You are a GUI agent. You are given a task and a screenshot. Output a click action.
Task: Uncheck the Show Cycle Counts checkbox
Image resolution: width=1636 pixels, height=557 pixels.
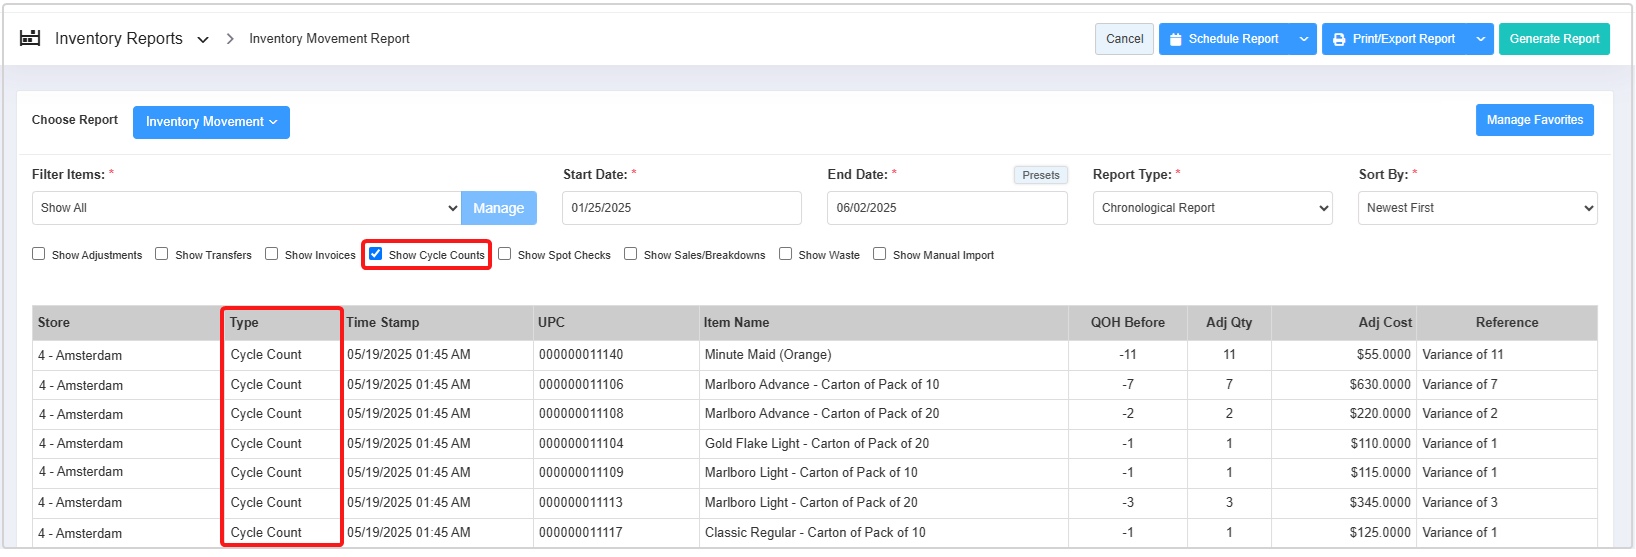tap(376, 254)
